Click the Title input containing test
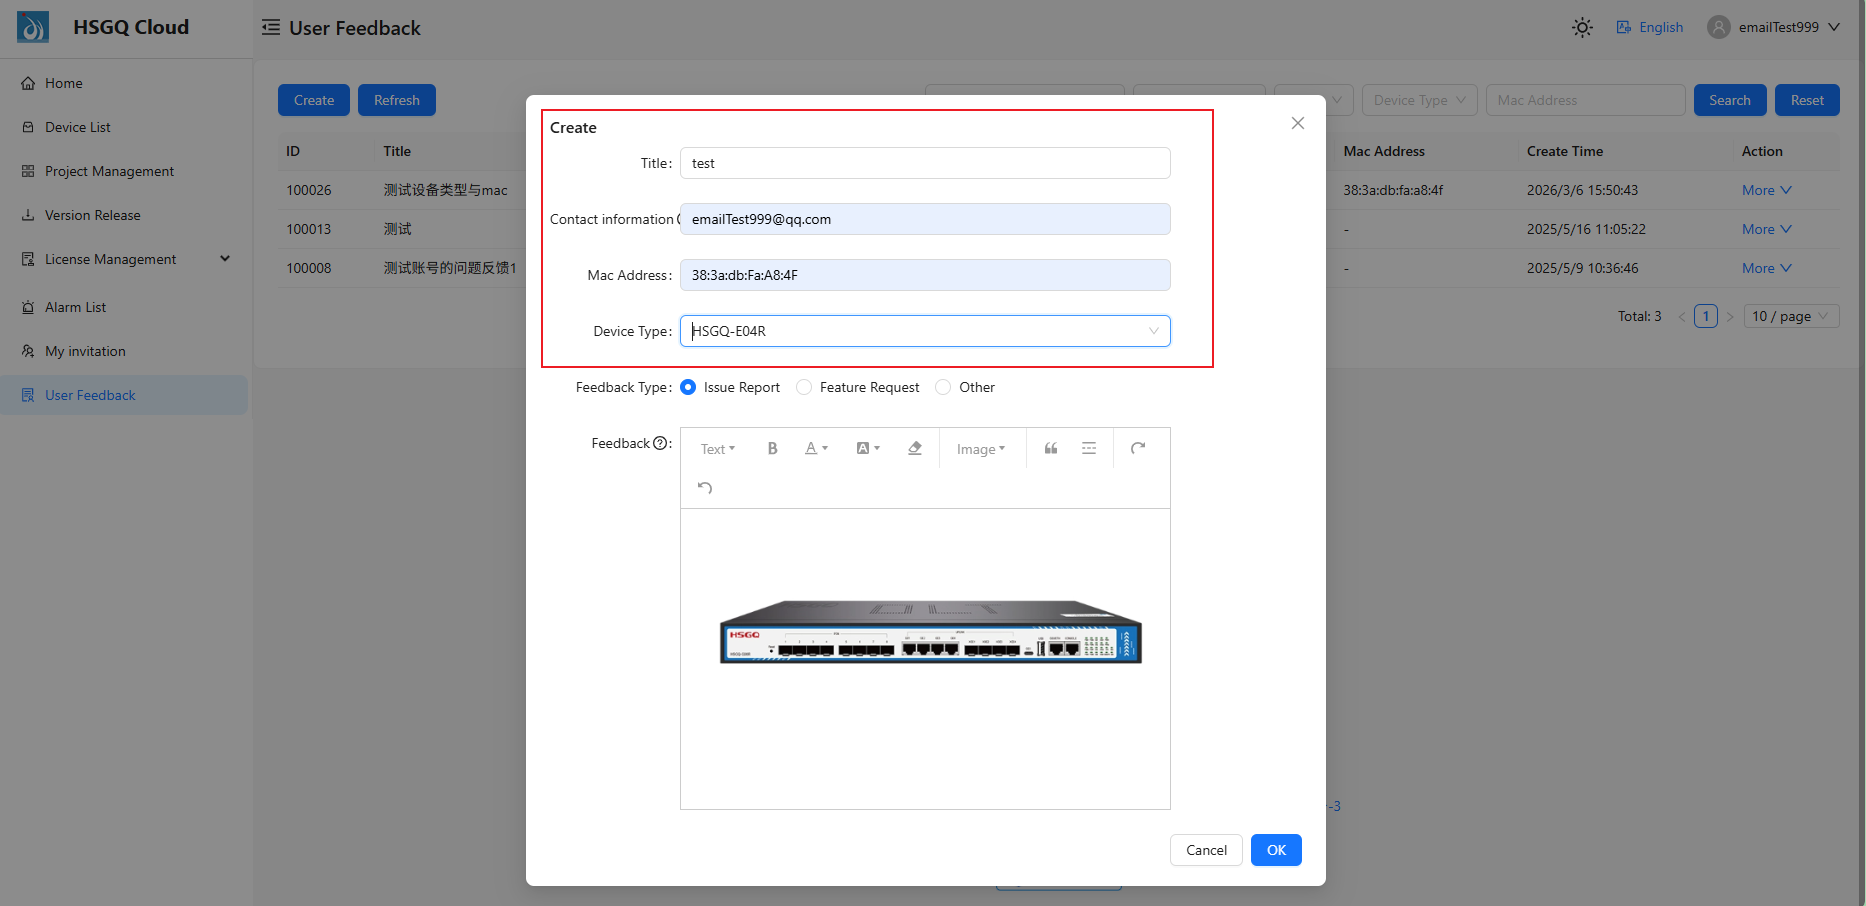This screenshot has height=906, width=1866. 924,163
